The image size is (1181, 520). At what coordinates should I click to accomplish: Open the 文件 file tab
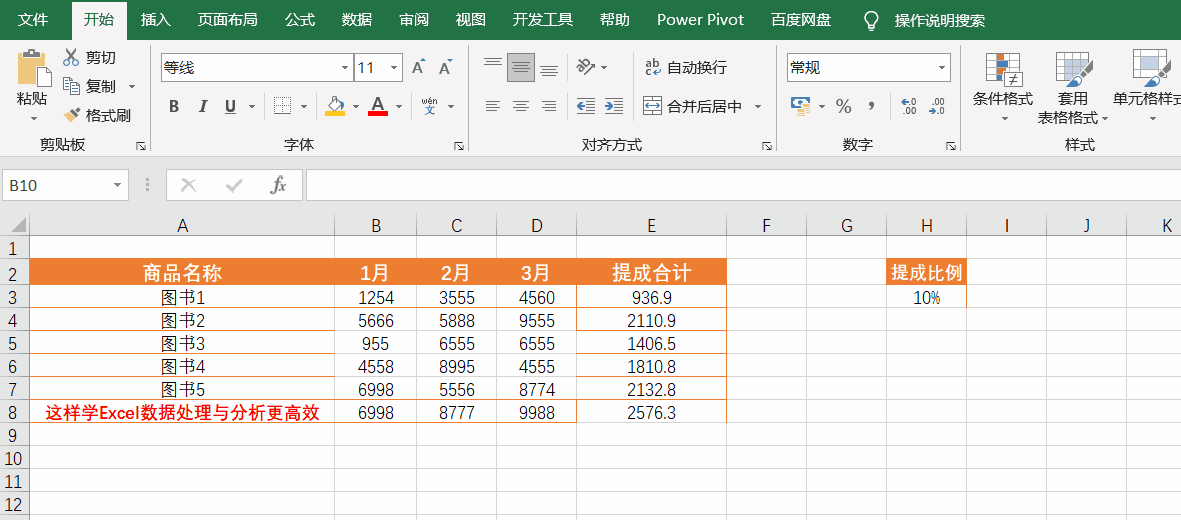(x=33, y=20)
